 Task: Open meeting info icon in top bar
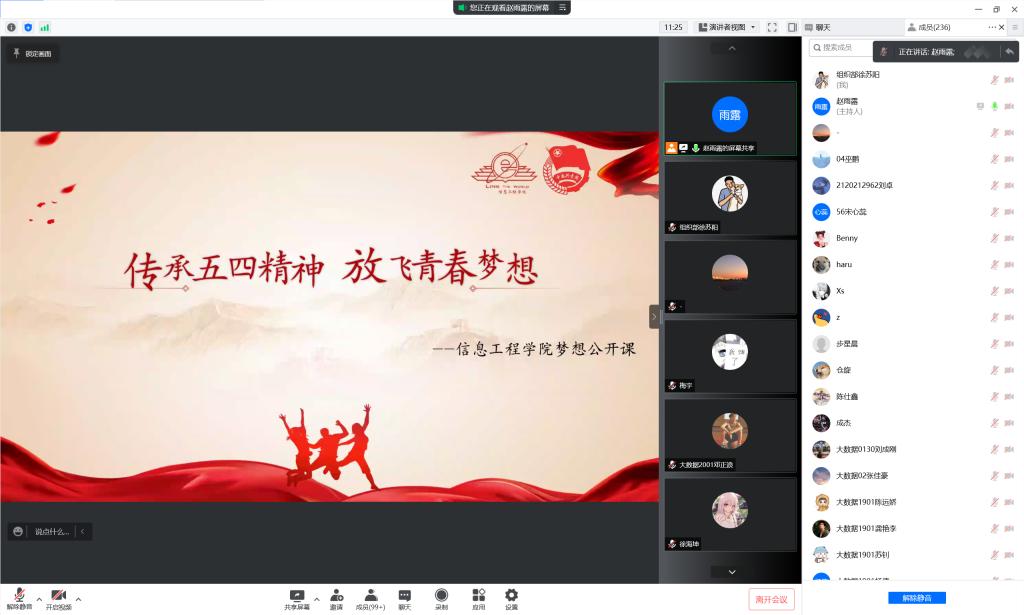(12, 27)
